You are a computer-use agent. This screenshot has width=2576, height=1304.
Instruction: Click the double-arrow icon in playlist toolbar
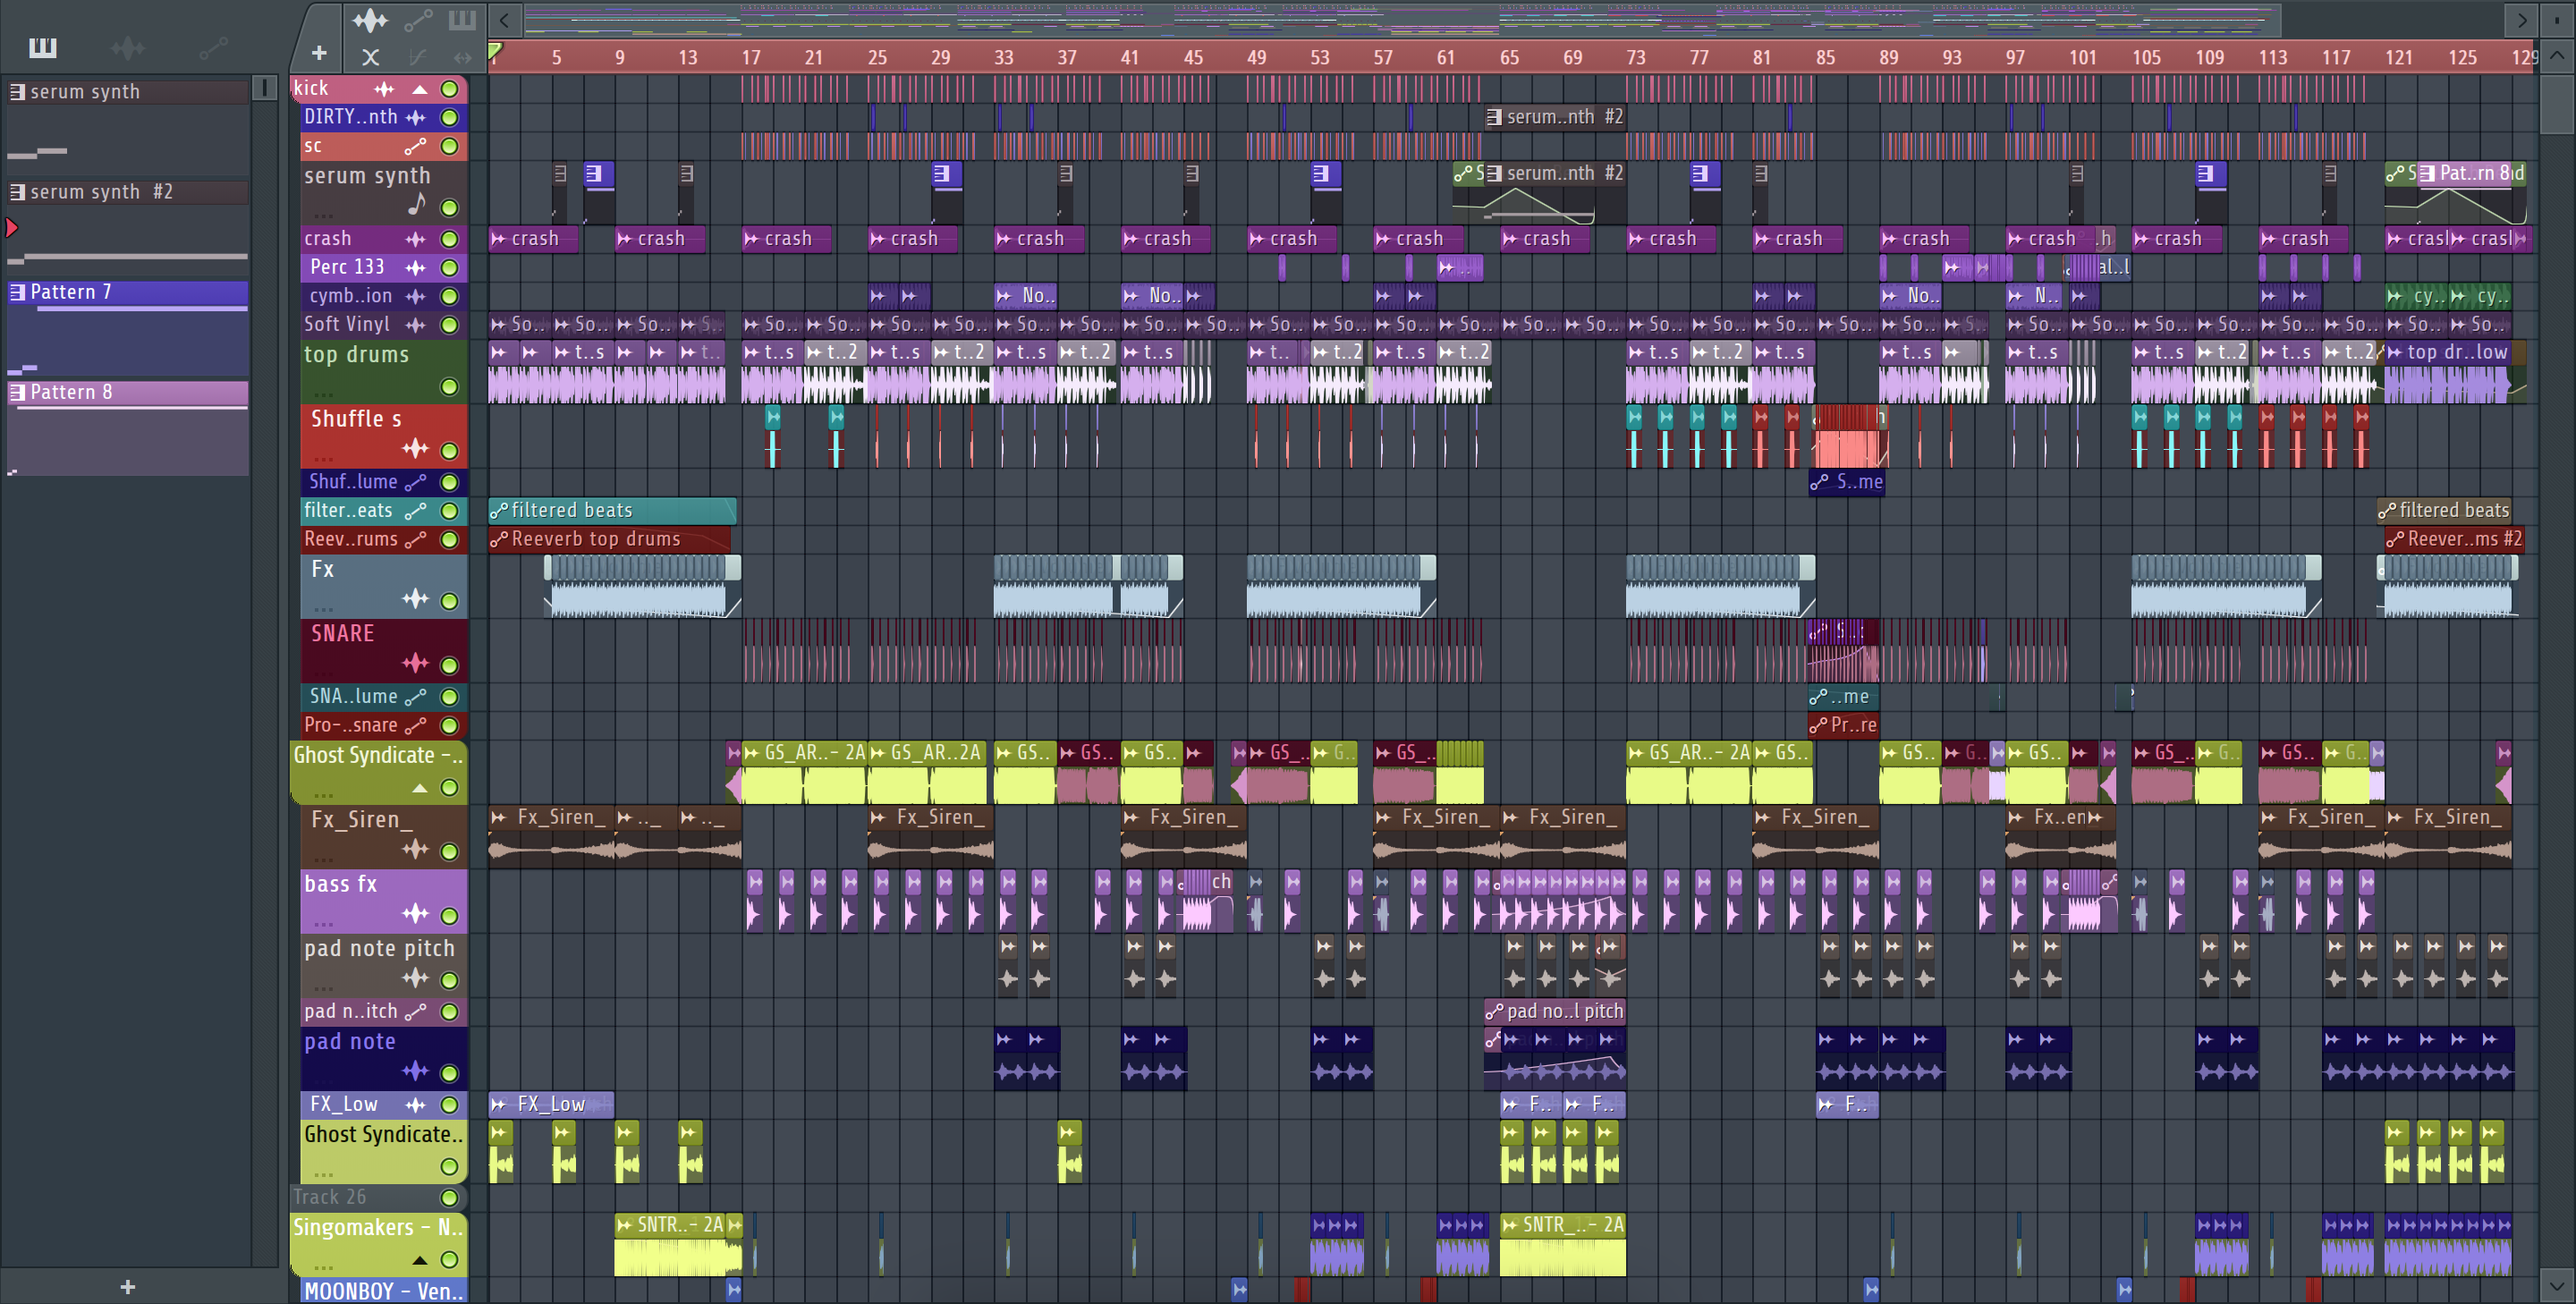pos(462,57)
